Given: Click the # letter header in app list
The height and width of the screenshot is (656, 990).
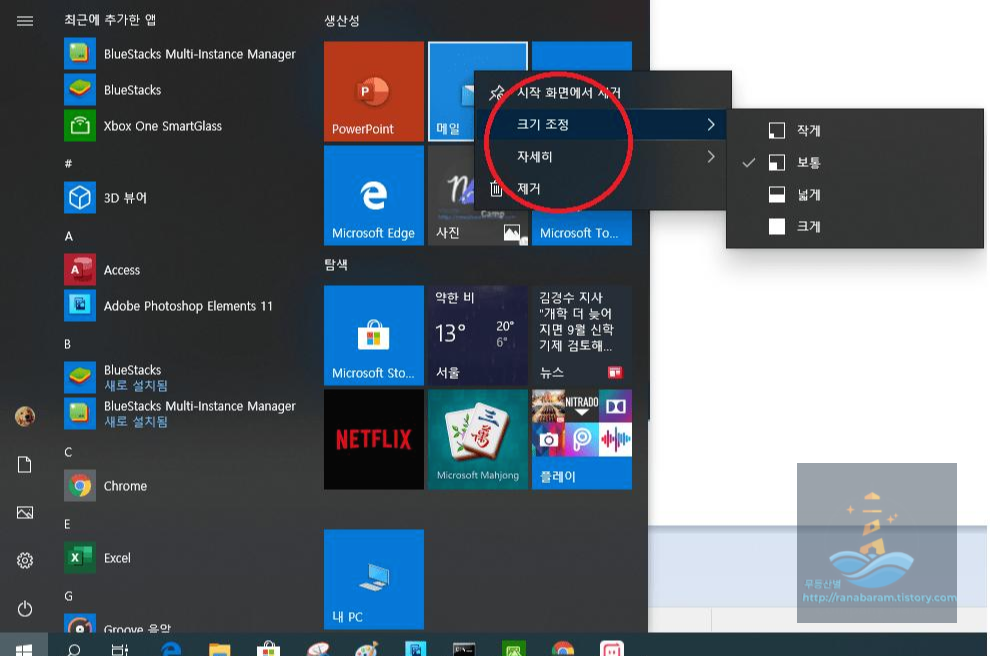Looking at the screenshot, I should tap(68, 164).
